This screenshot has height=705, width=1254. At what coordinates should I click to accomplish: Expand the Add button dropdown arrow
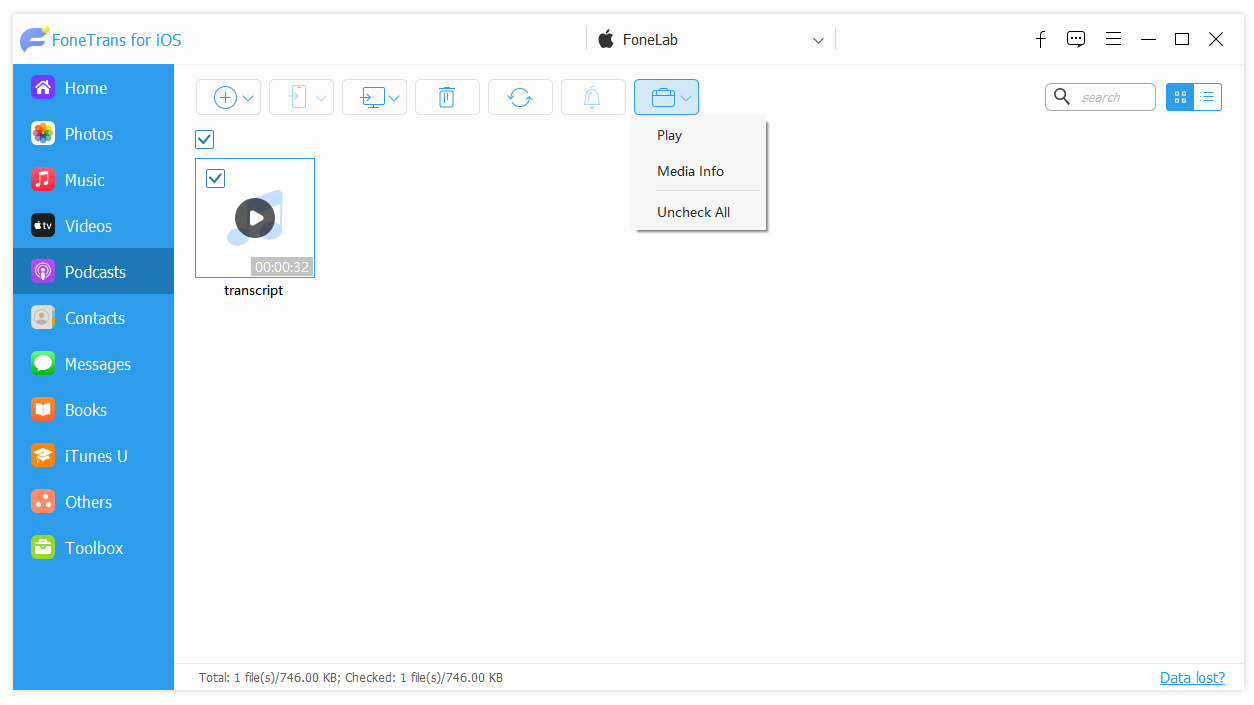(249, 98)
